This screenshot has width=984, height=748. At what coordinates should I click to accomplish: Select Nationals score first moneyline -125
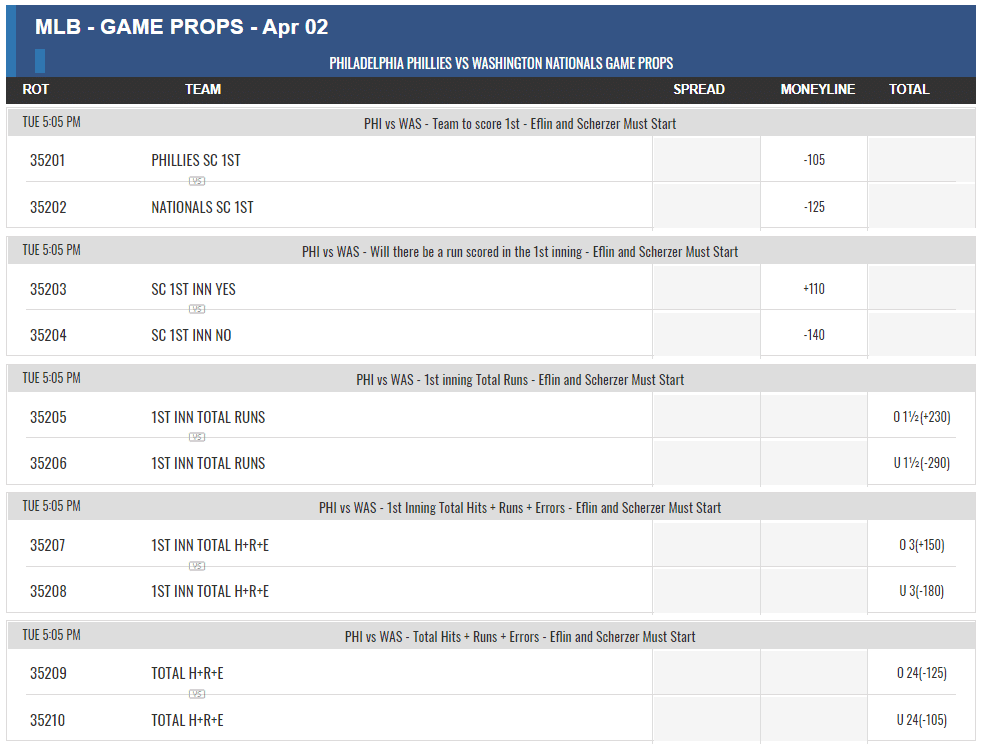[814, 207]
